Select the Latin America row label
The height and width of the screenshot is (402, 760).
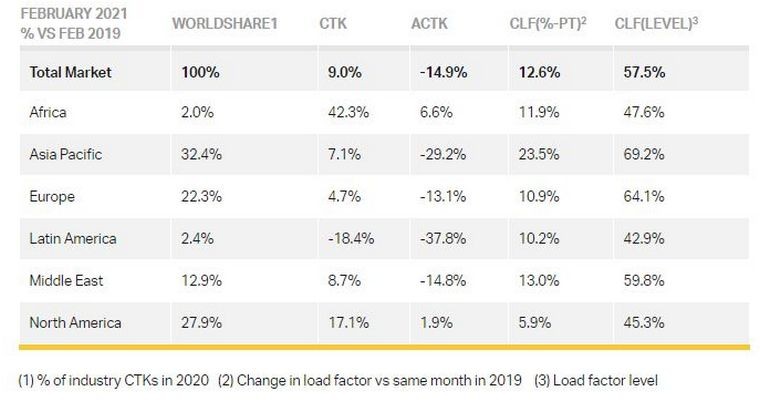[73, 238]
